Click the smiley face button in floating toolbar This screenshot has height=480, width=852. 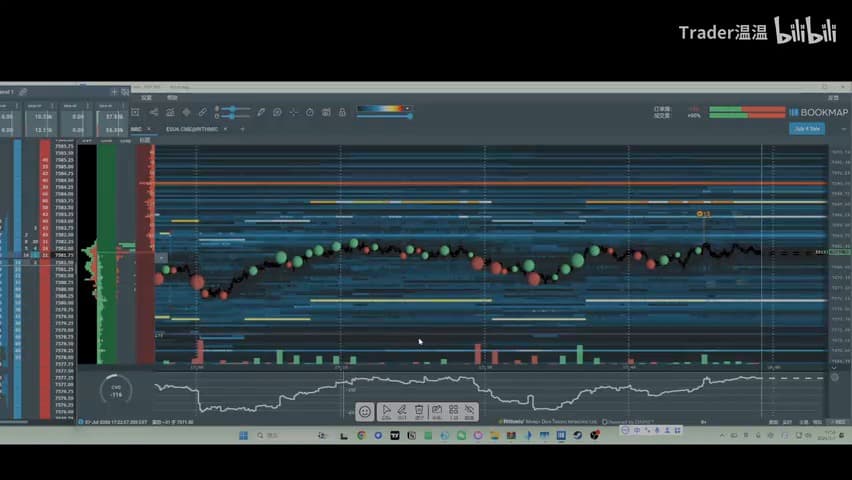365,412
